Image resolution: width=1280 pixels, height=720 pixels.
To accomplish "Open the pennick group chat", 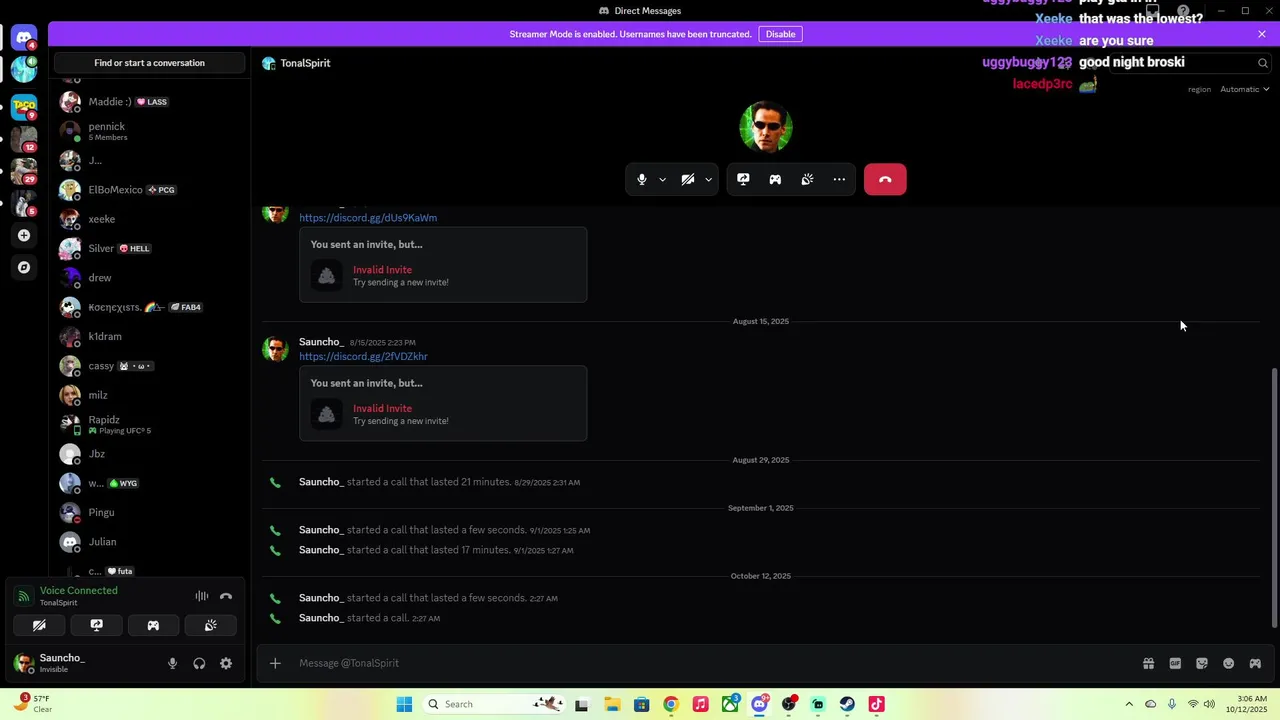I will tap(150, 131).
